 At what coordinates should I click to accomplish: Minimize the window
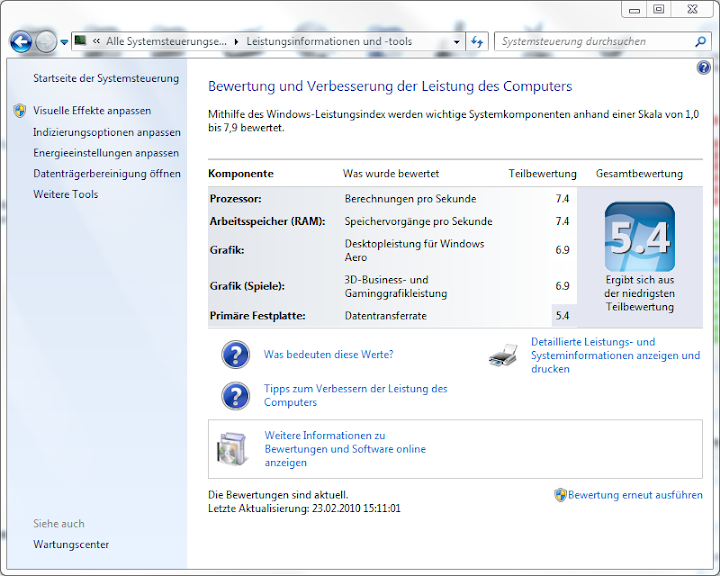coord(634,10)
